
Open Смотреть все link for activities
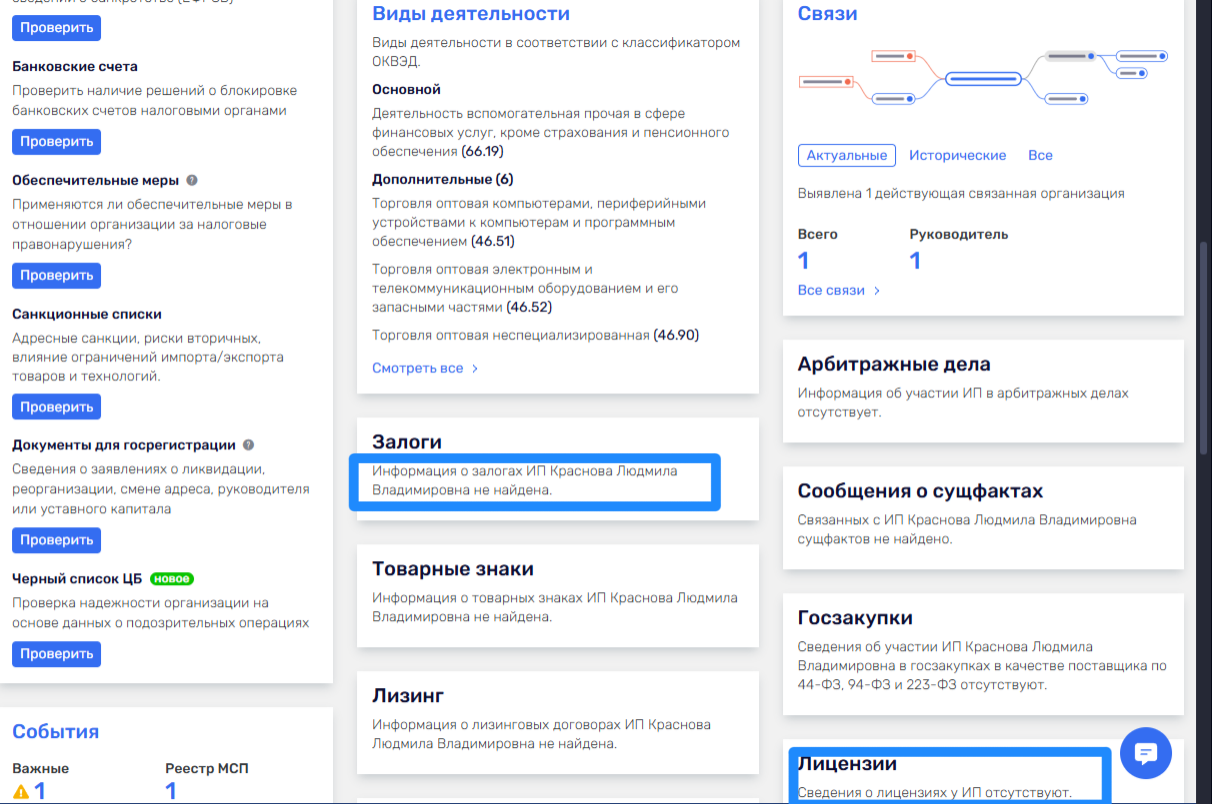coord(418,368)
